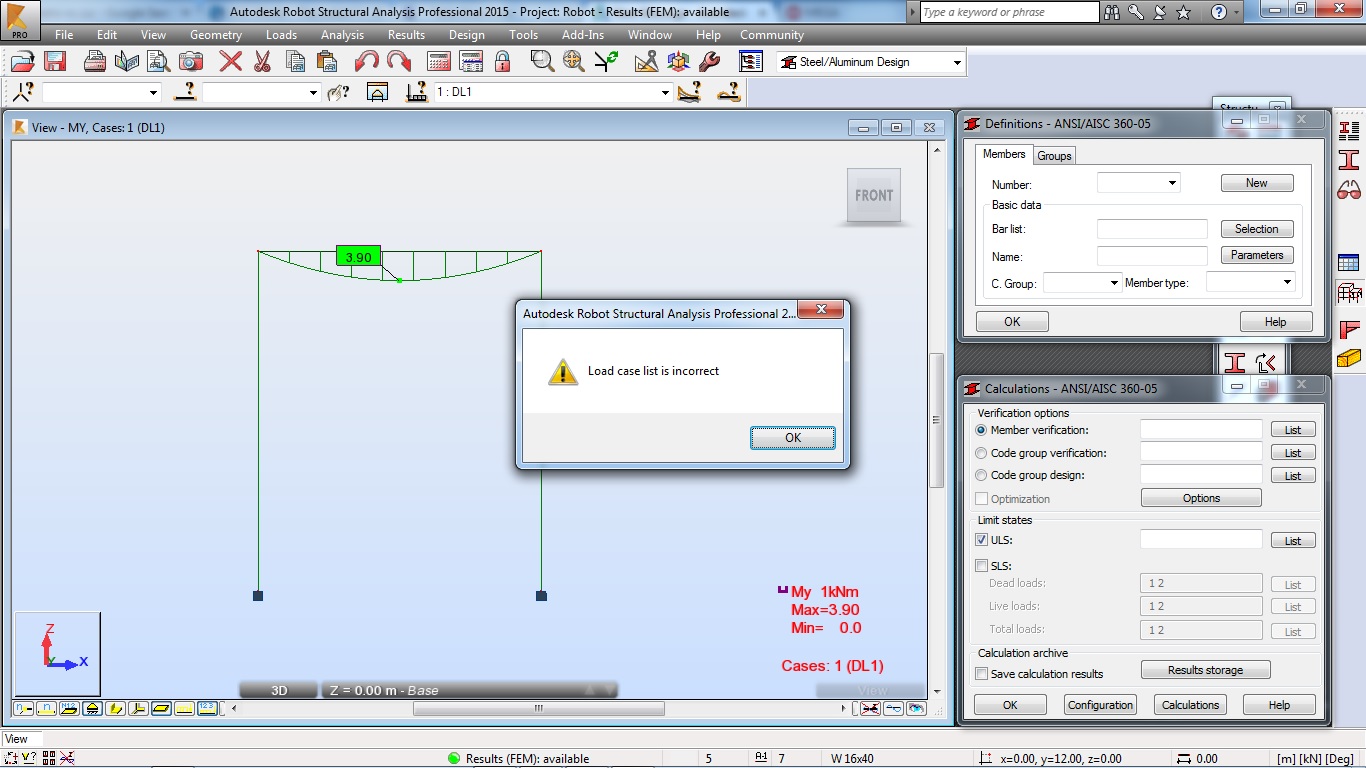Switch to the Groups tab

click(x=1054, y=156)
